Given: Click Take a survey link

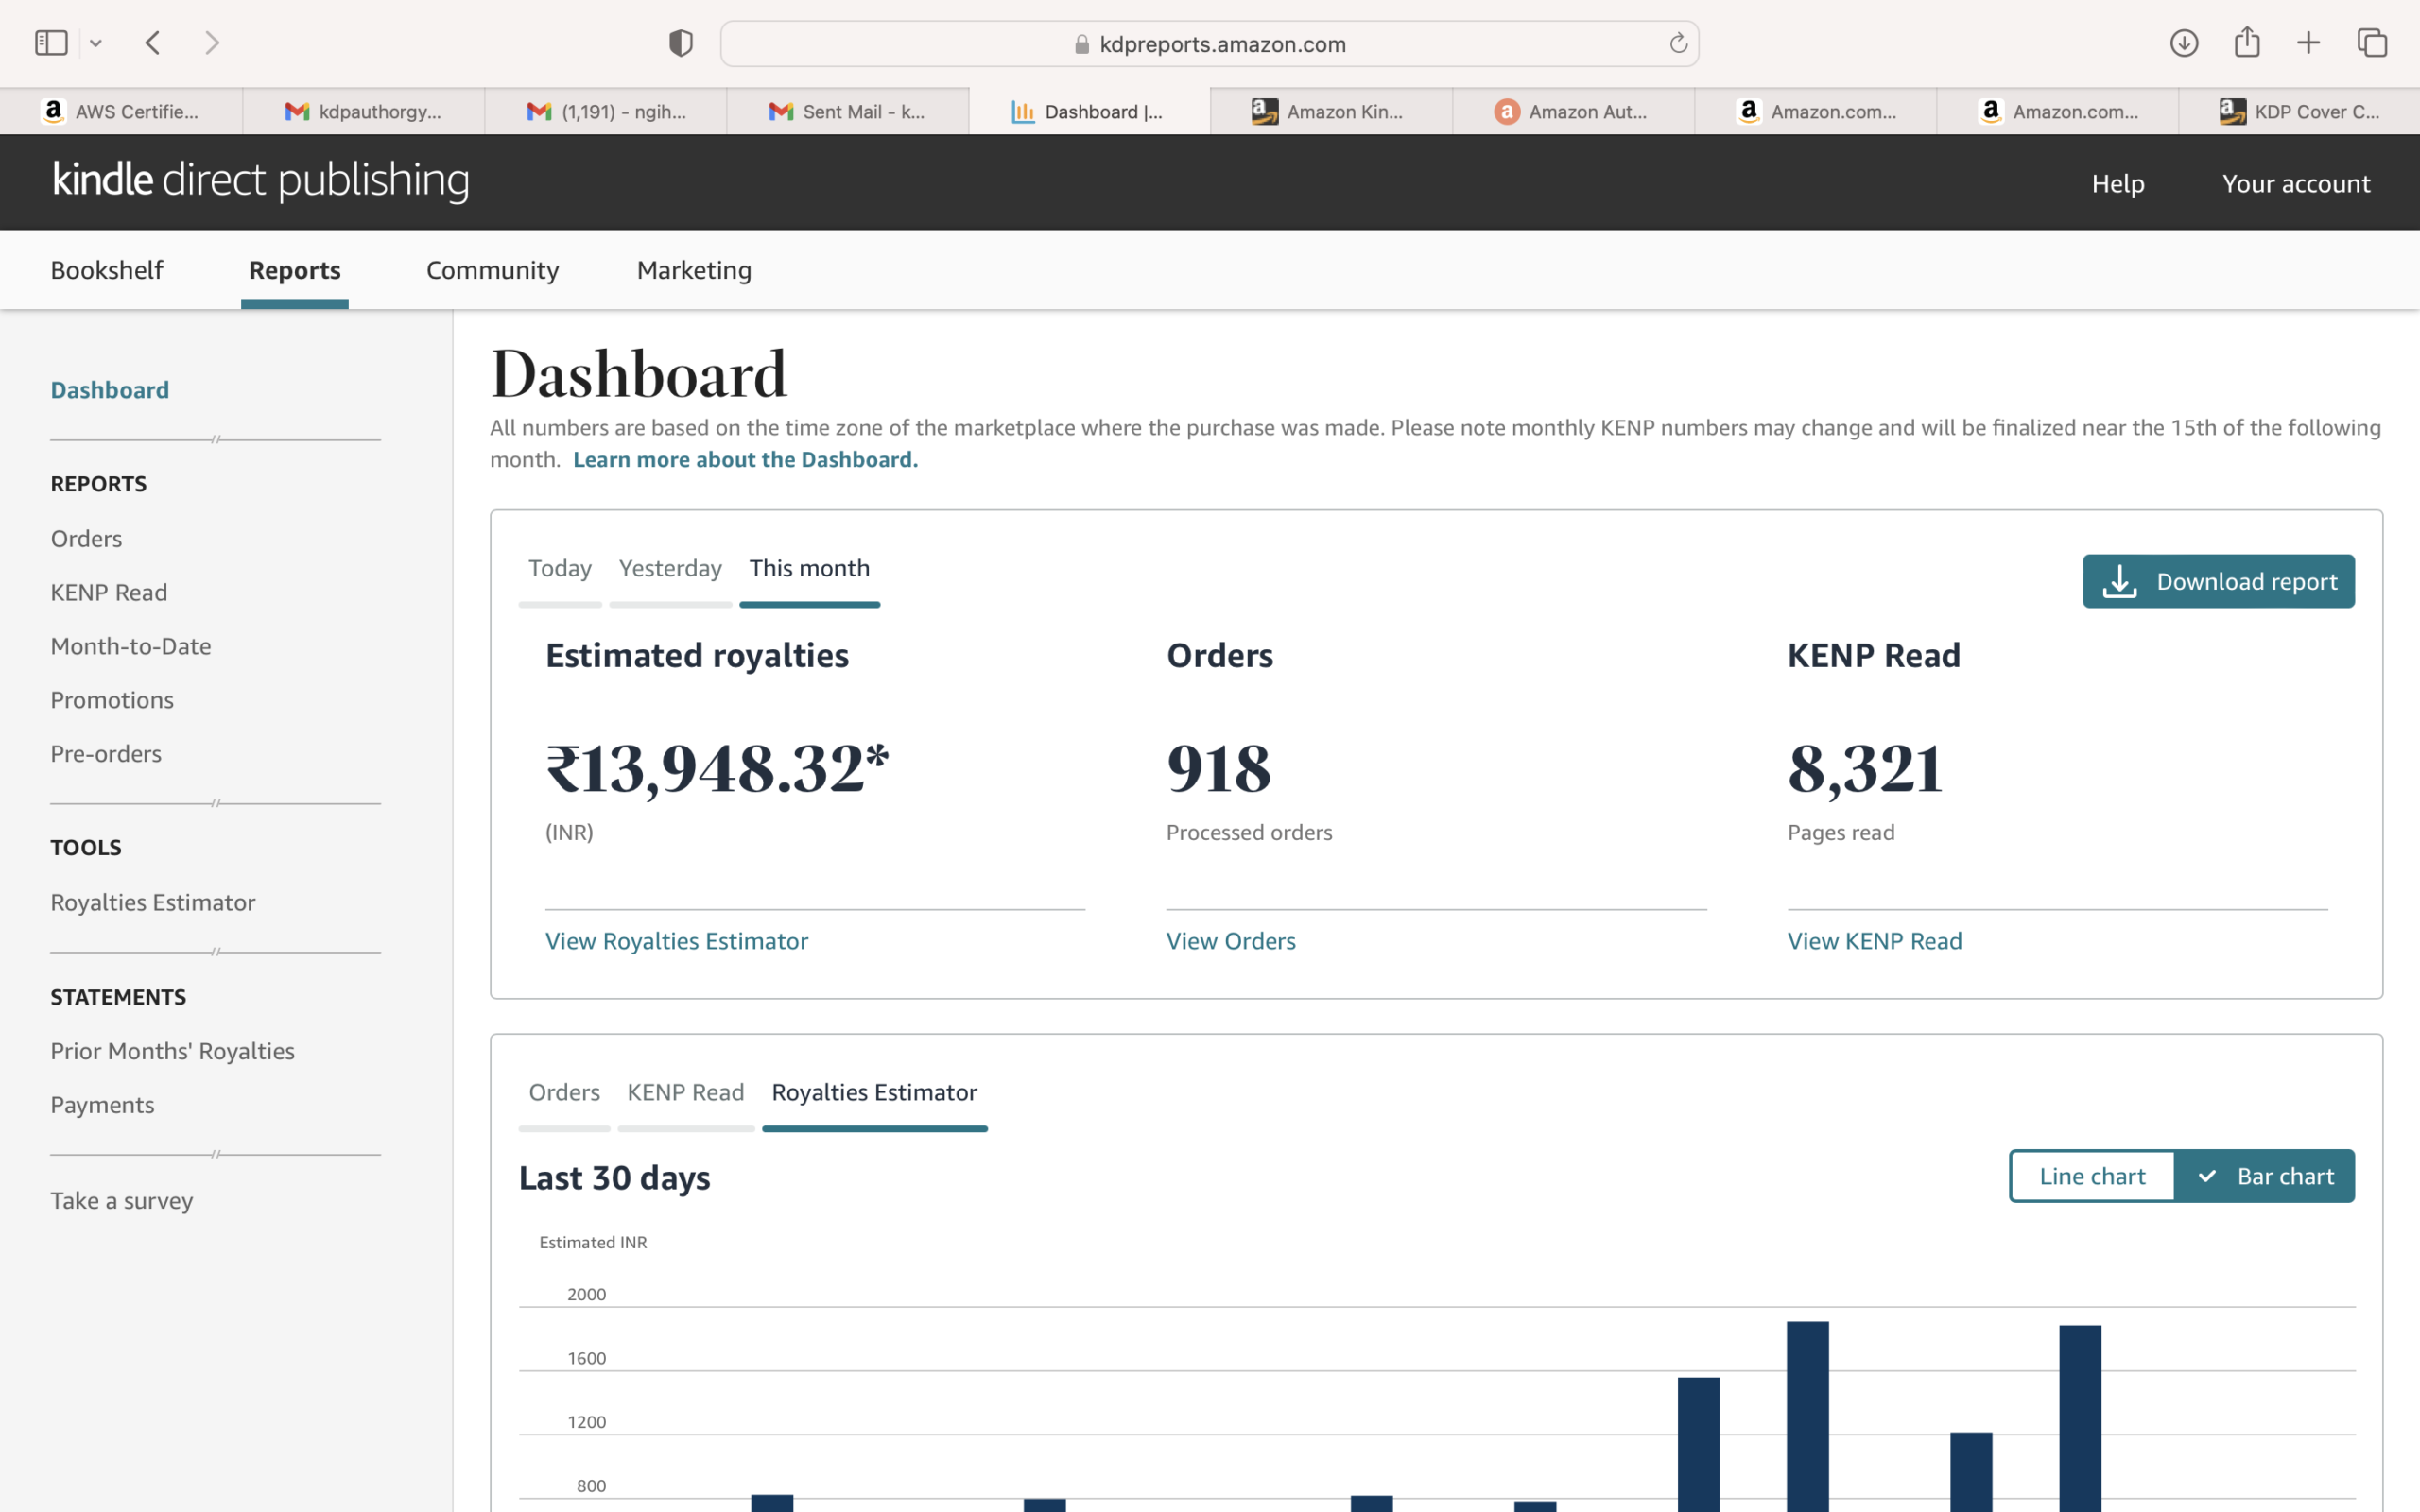Looking at the screenshot, I should coord(122,1201).
